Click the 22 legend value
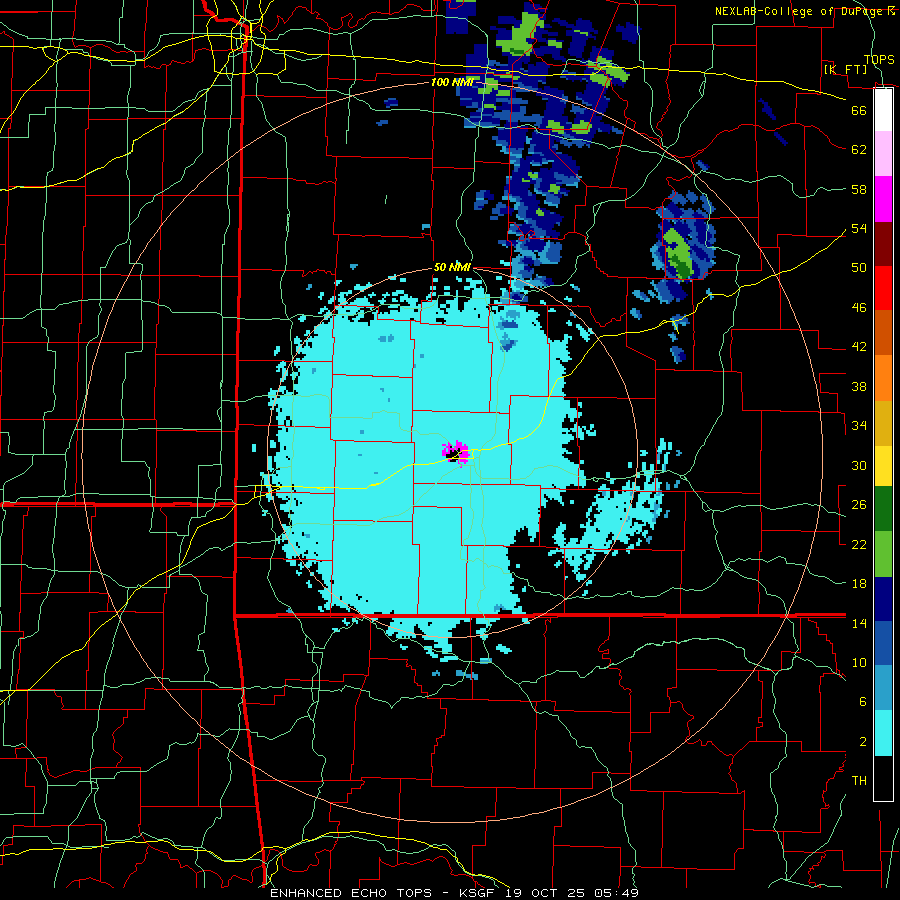Image resolution: width=900 pixels, height=900 pixels. (859, 544)
